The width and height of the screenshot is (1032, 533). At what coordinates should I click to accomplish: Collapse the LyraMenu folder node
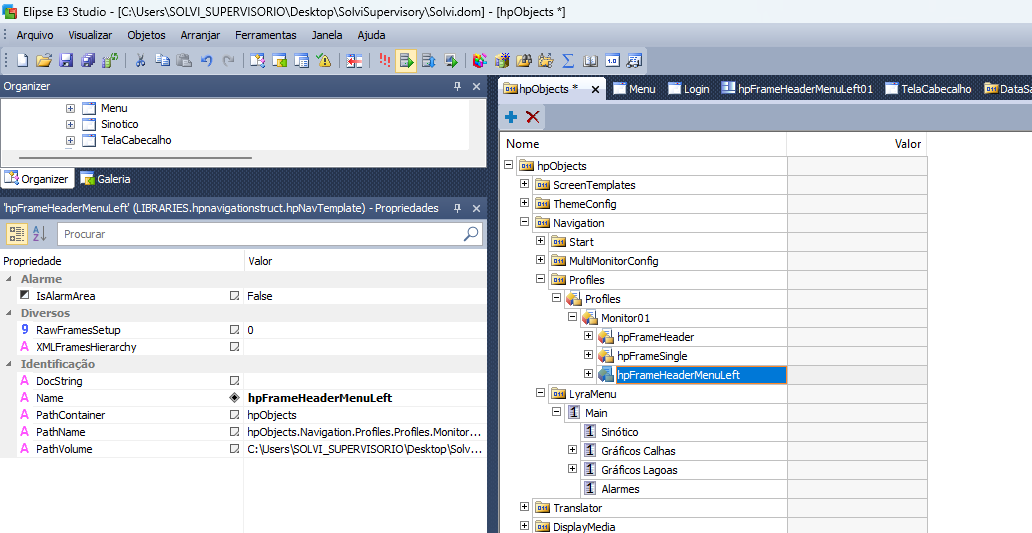pos(540,393)
